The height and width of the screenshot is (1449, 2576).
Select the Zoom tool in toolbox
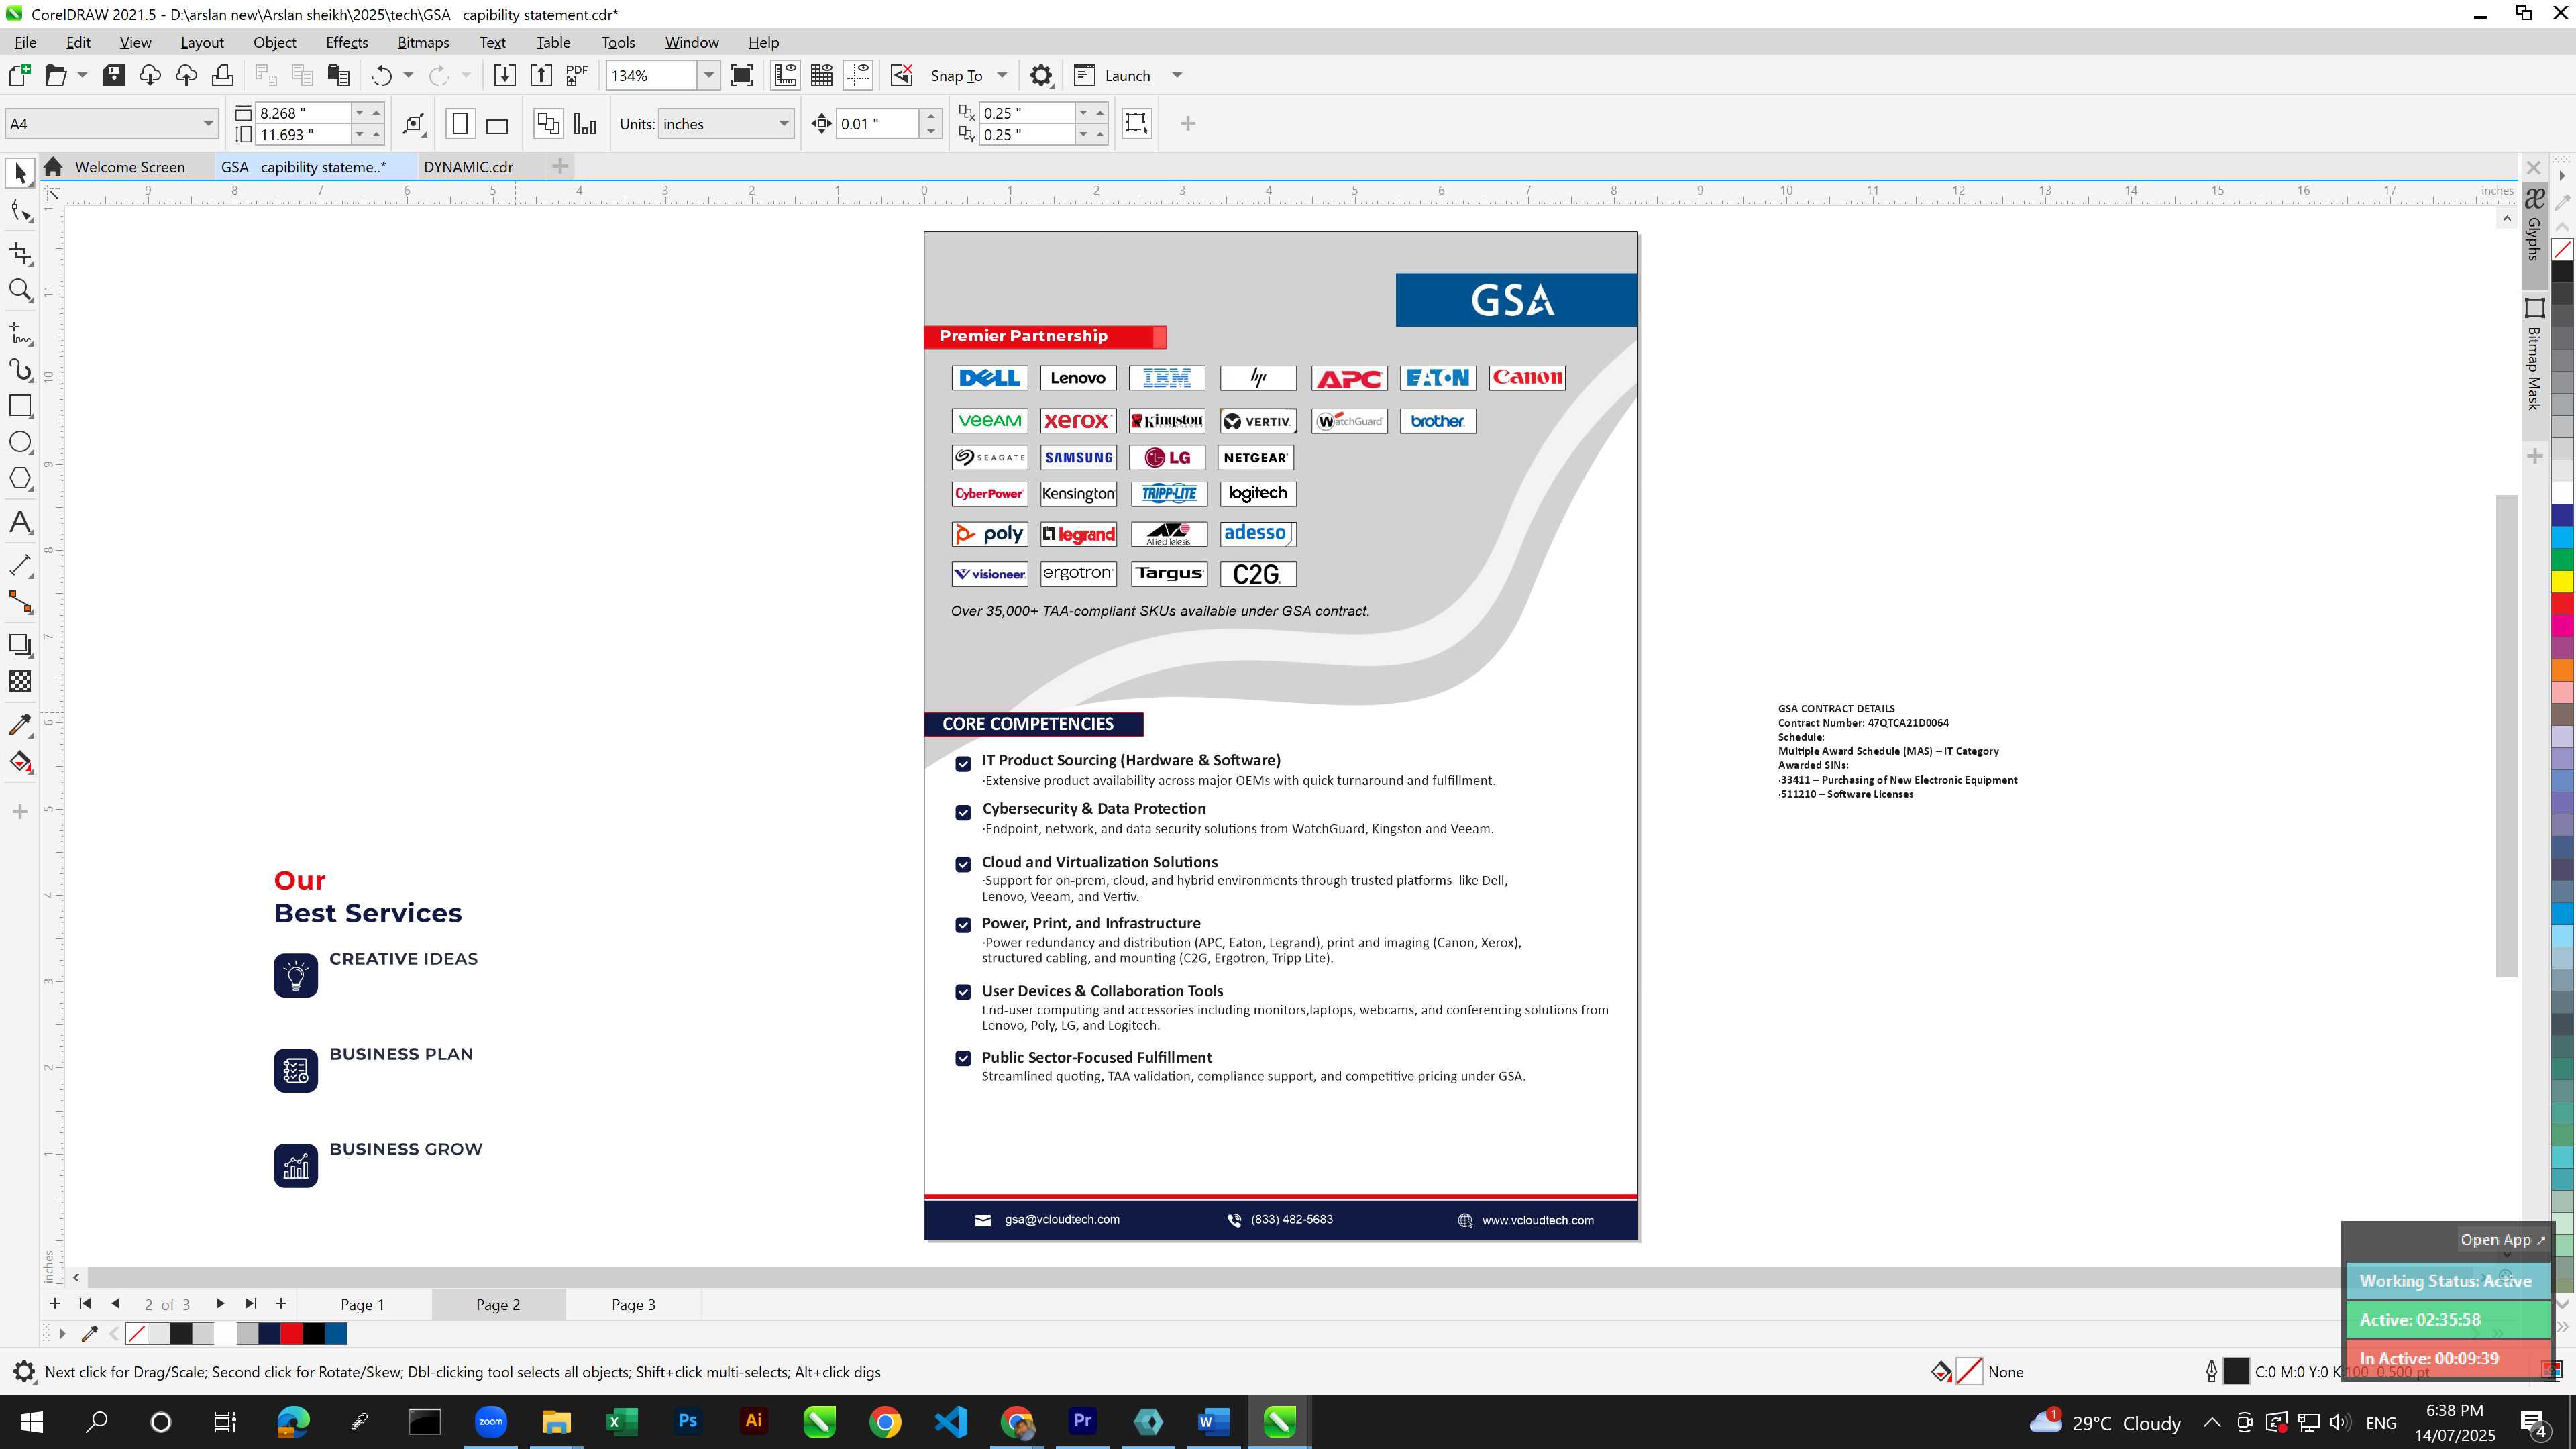click(x=20, y=290)
